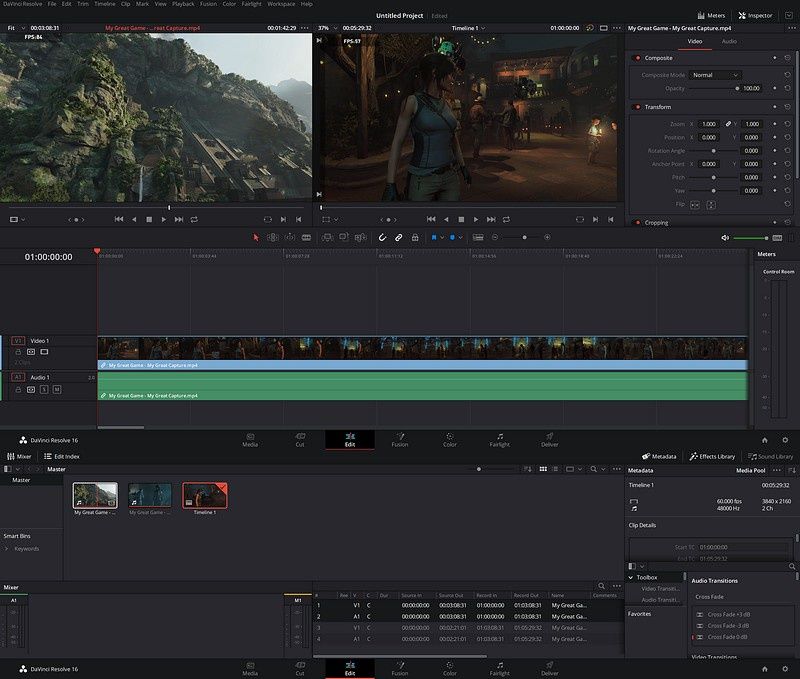800x679 pixels.
Task: Disable the Composite section toggle
Action: tap(637, 58)
